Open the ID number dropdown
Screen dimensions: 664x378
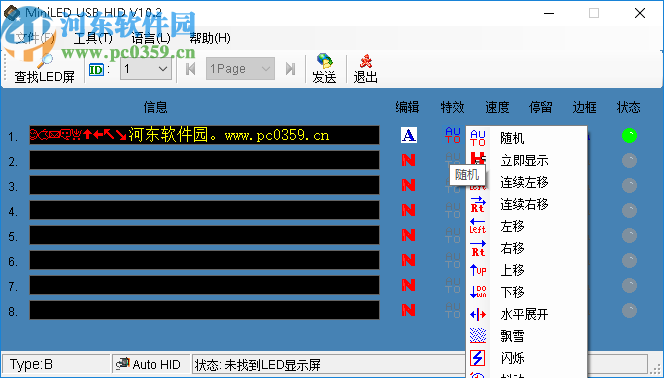point(146,69)
